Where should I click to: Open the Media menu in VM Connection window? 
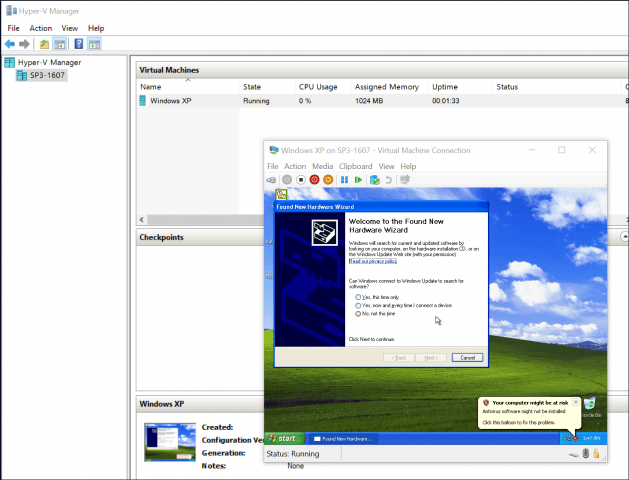click(x=323, y=166)
